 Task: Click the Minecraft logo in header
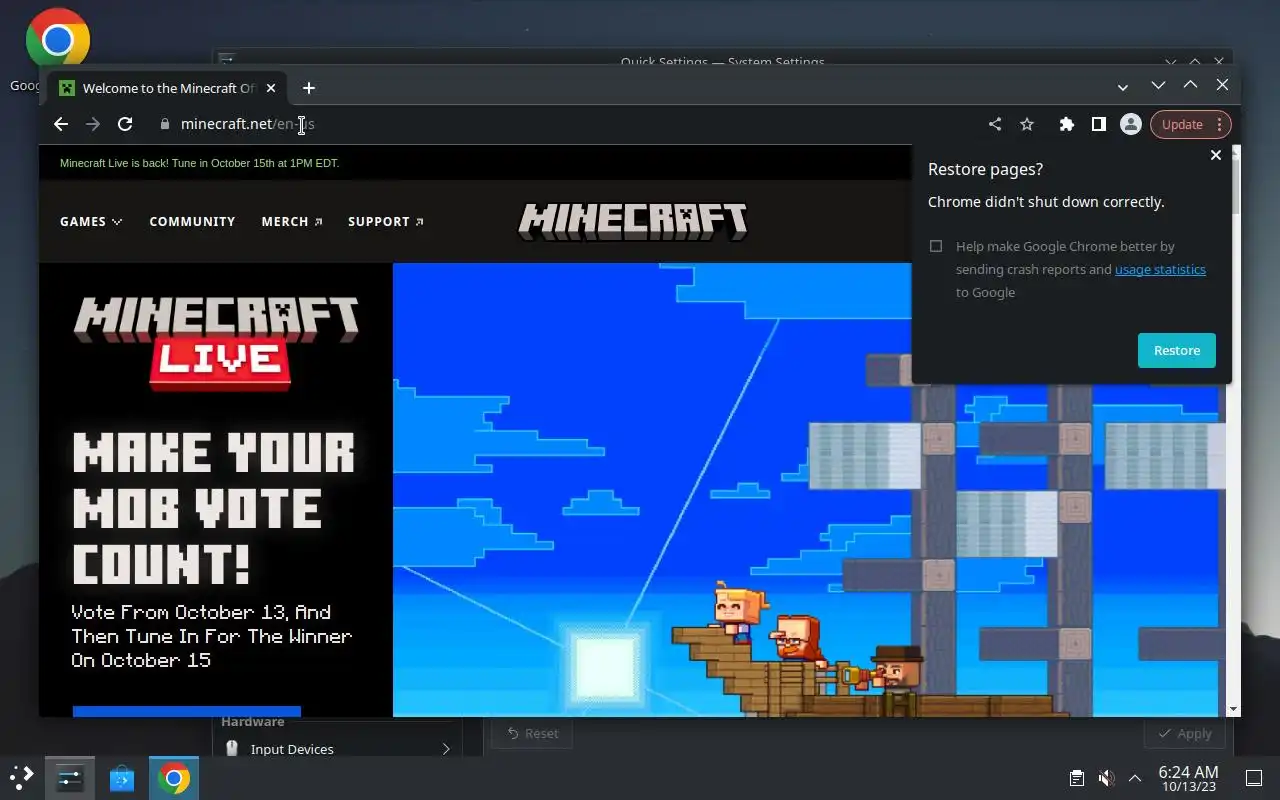(x=632, y=221)
